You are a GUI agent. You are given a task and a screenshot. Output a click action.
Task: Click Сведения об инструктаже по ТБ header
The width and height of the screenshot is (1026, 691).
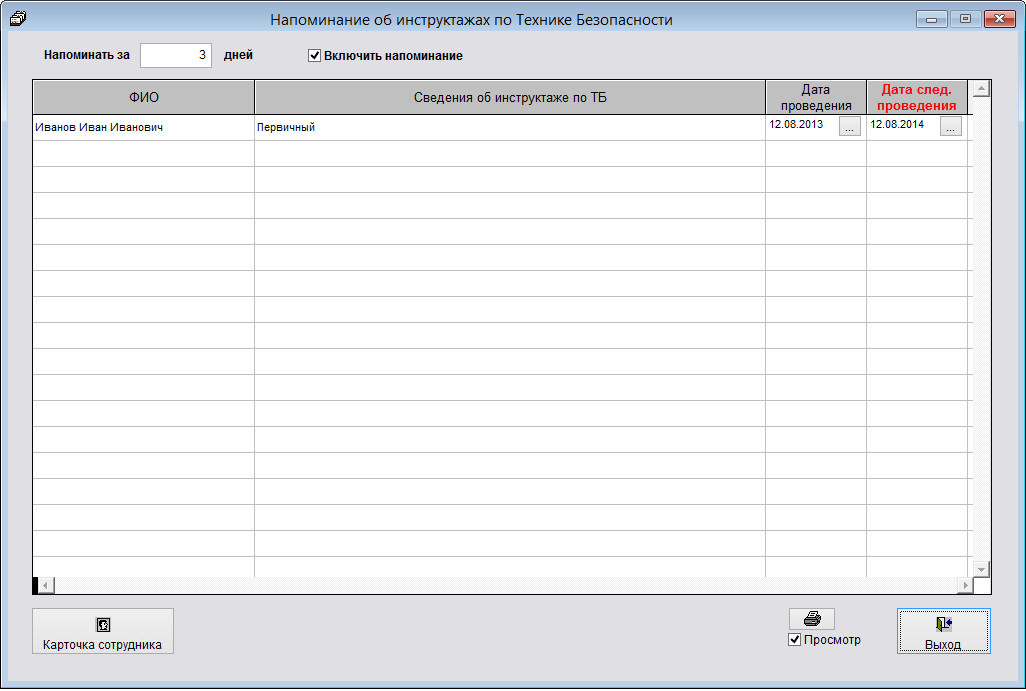tap(510, 97)
